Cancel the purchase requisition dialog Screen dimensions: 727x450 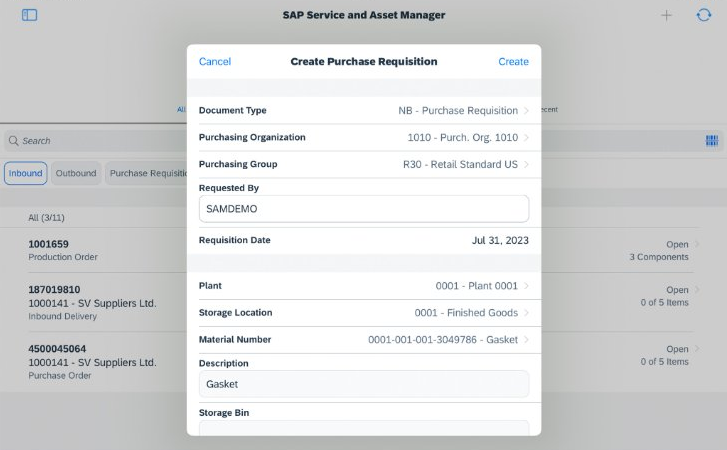click(x=215, y=62)
